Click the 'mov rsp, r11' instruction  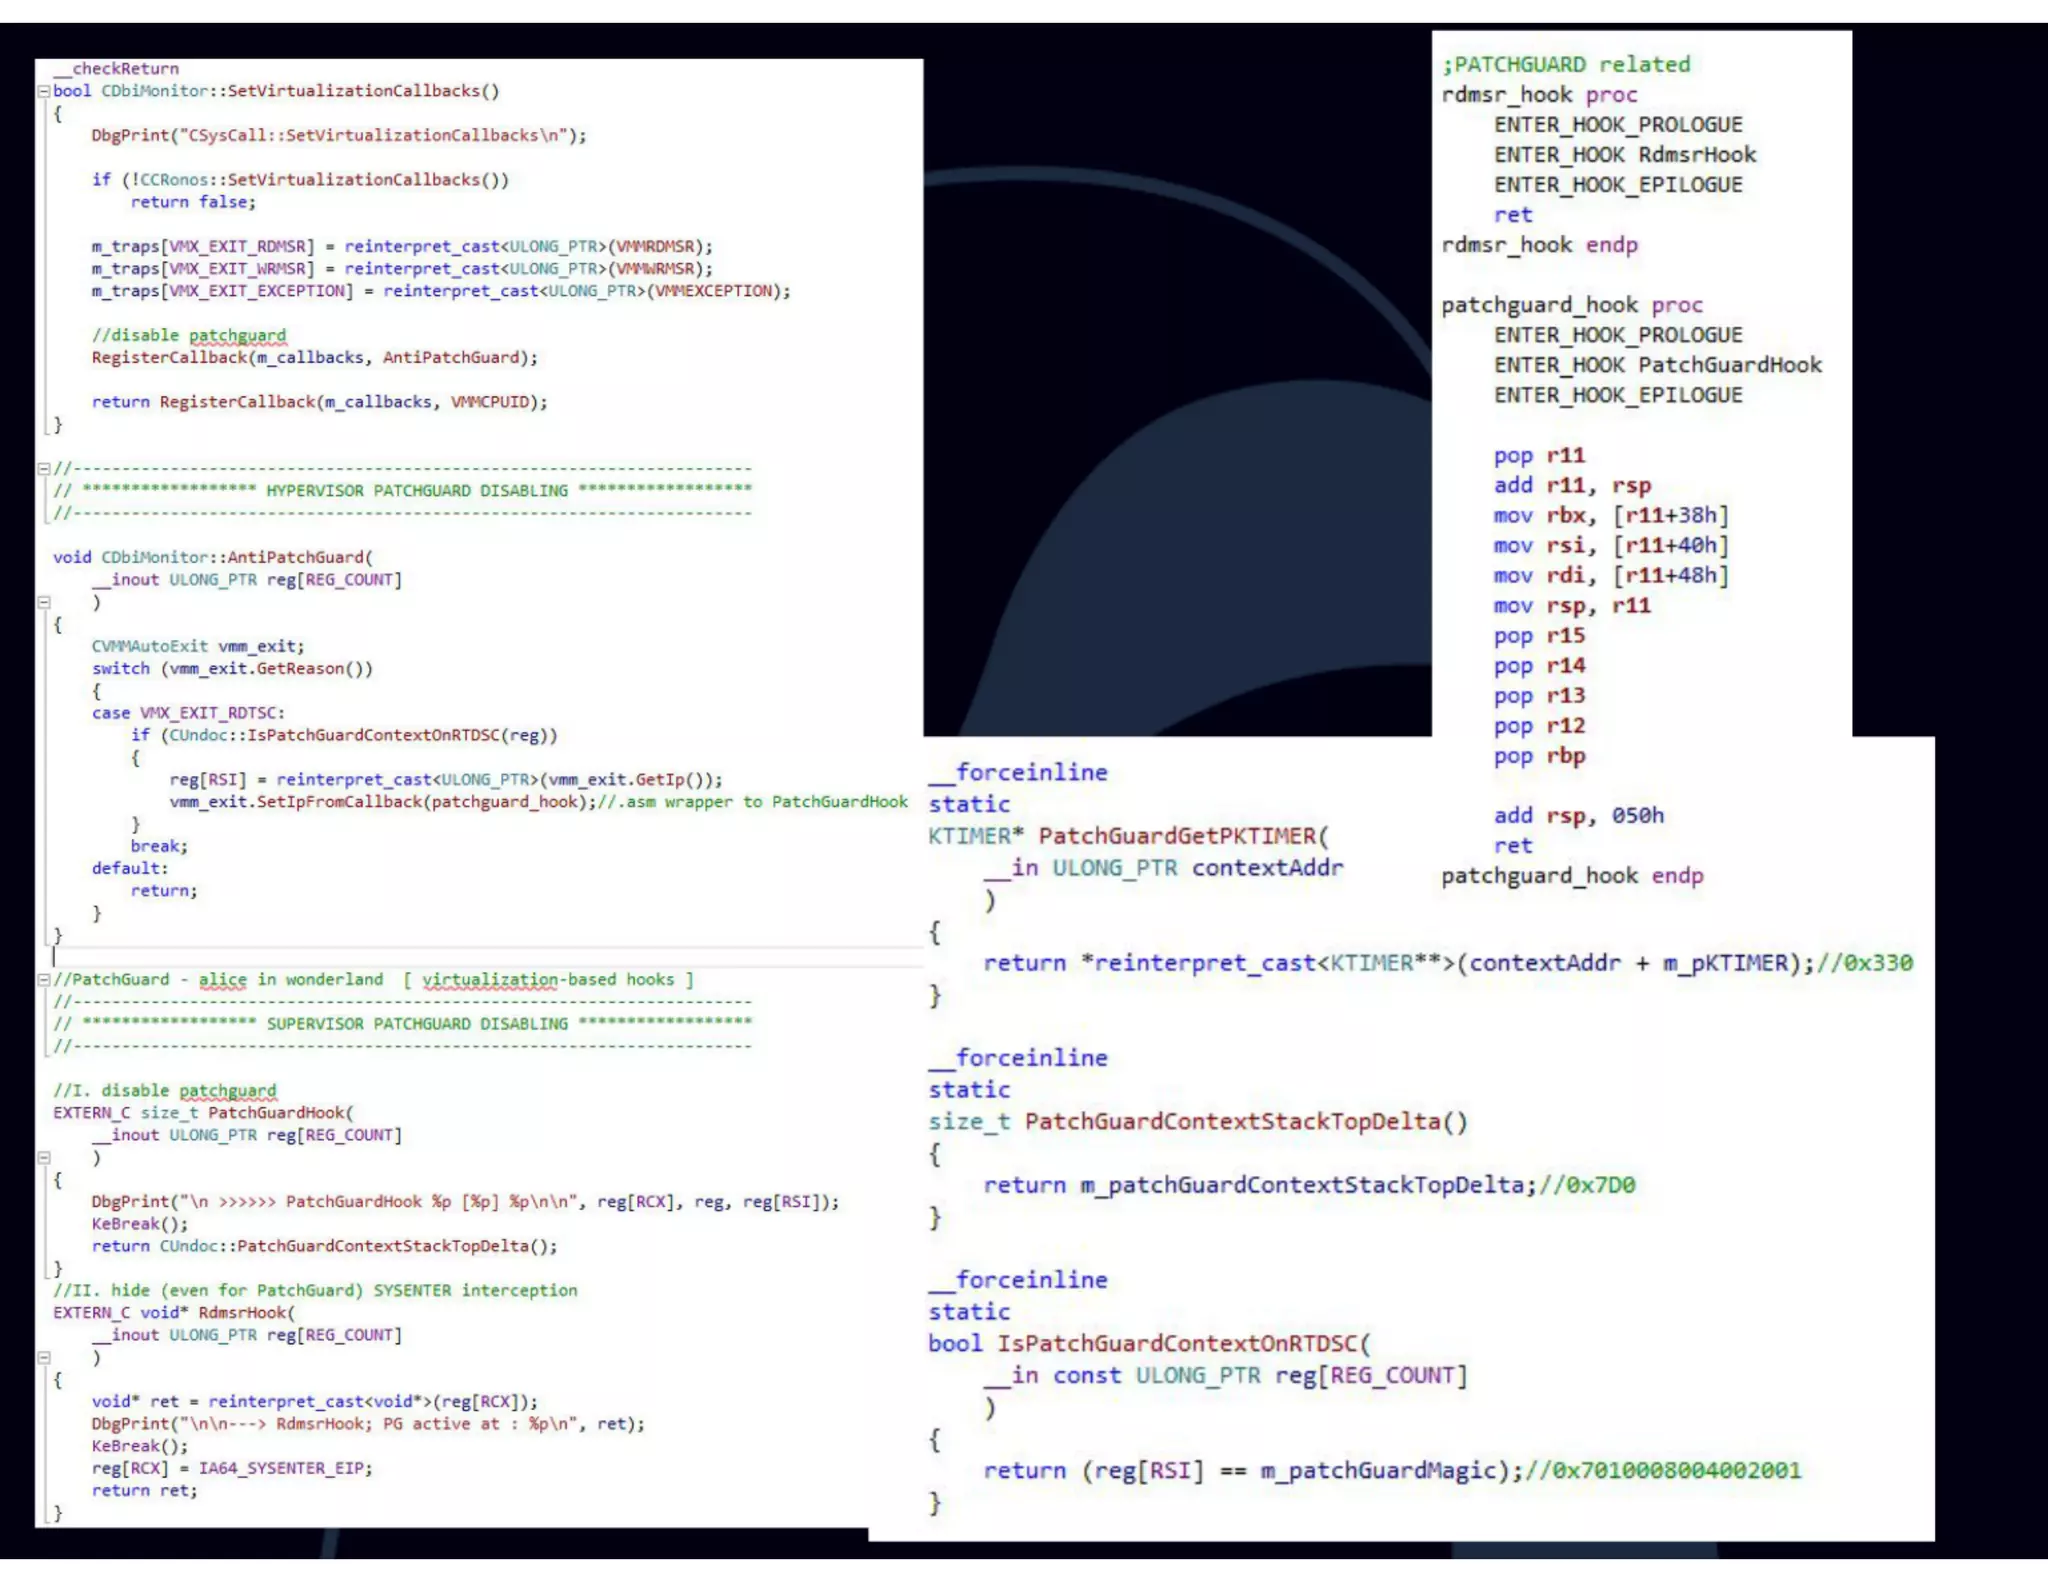1573,606
